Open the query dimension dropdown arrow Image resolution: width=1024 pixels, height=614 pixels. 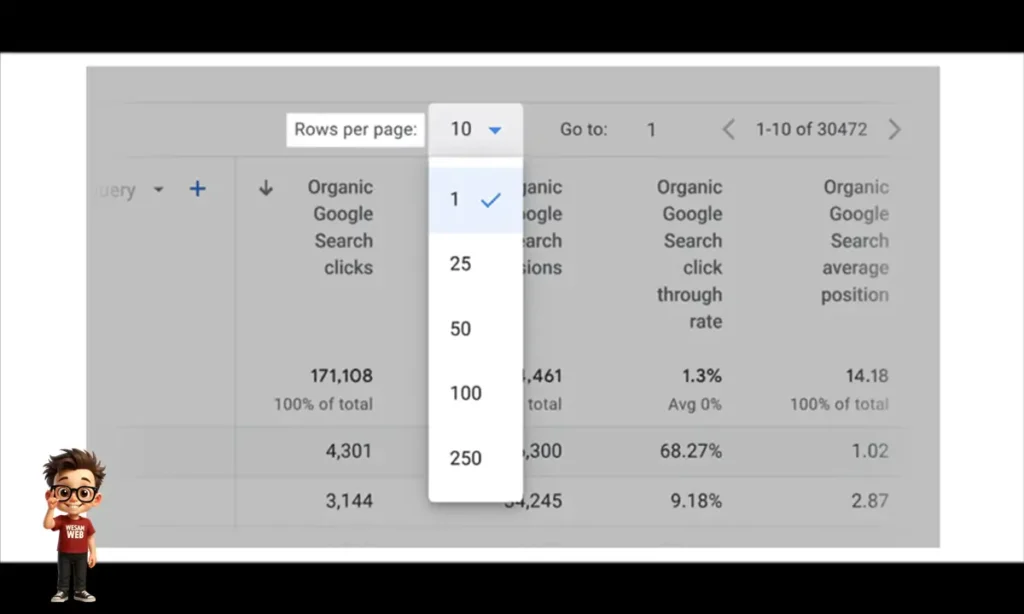pos(158,190)
